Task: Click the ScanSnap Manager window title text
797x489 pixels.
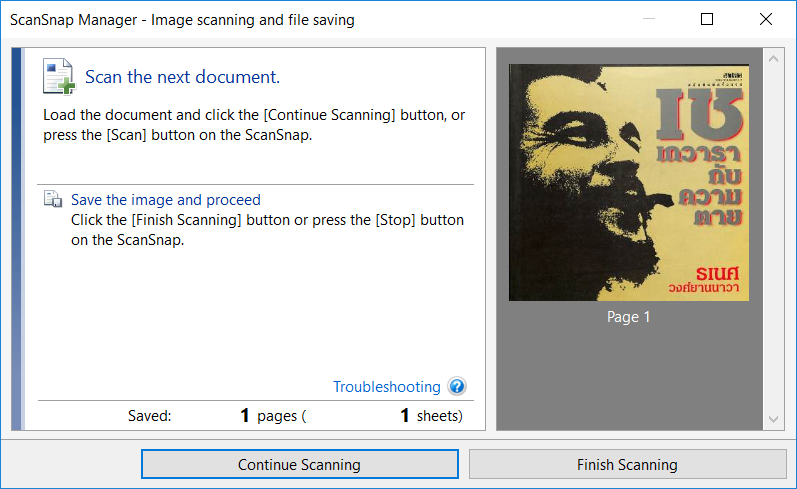Action: tap(182, 20)
